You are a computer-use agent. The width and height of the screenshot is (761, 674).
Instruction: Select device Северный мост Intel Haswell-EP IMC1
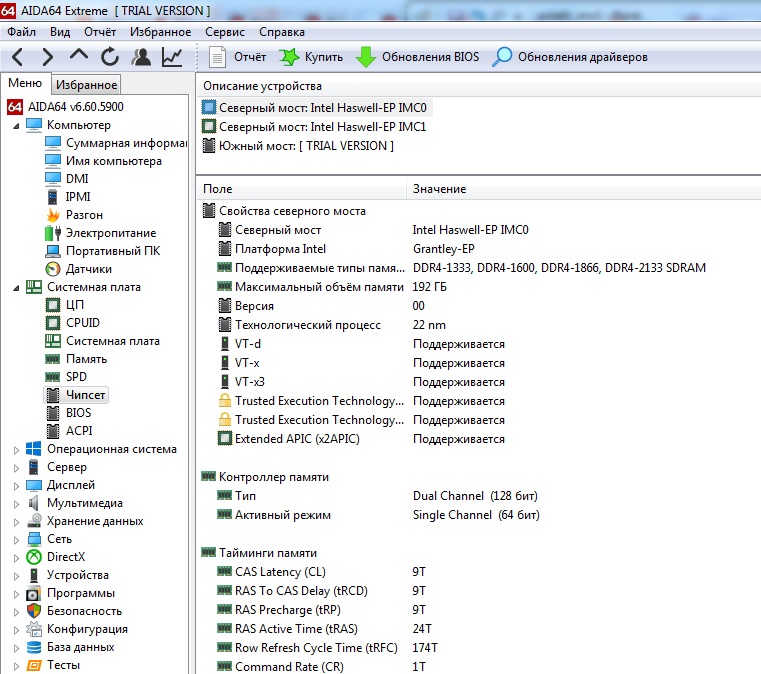click(x=314, y=127)
